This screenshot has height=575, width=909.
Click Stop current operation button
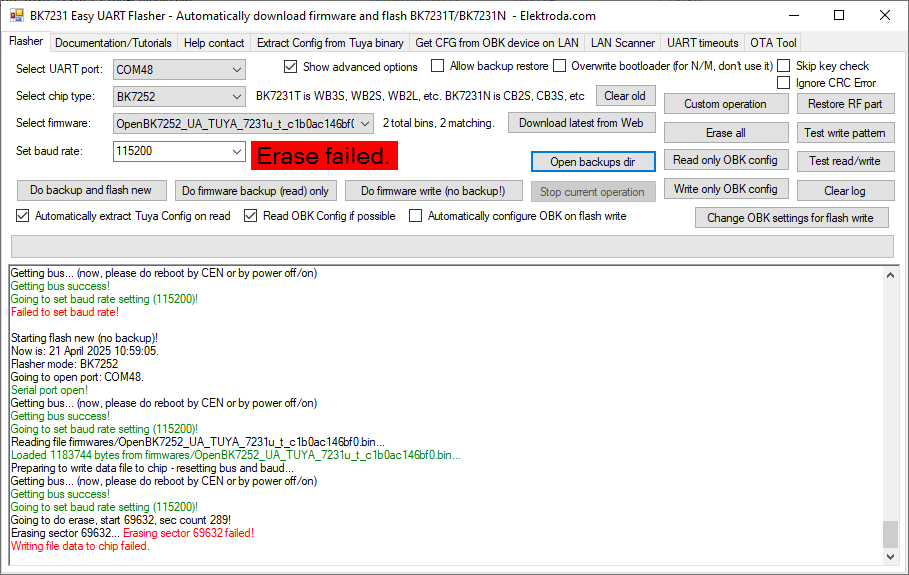592,191
